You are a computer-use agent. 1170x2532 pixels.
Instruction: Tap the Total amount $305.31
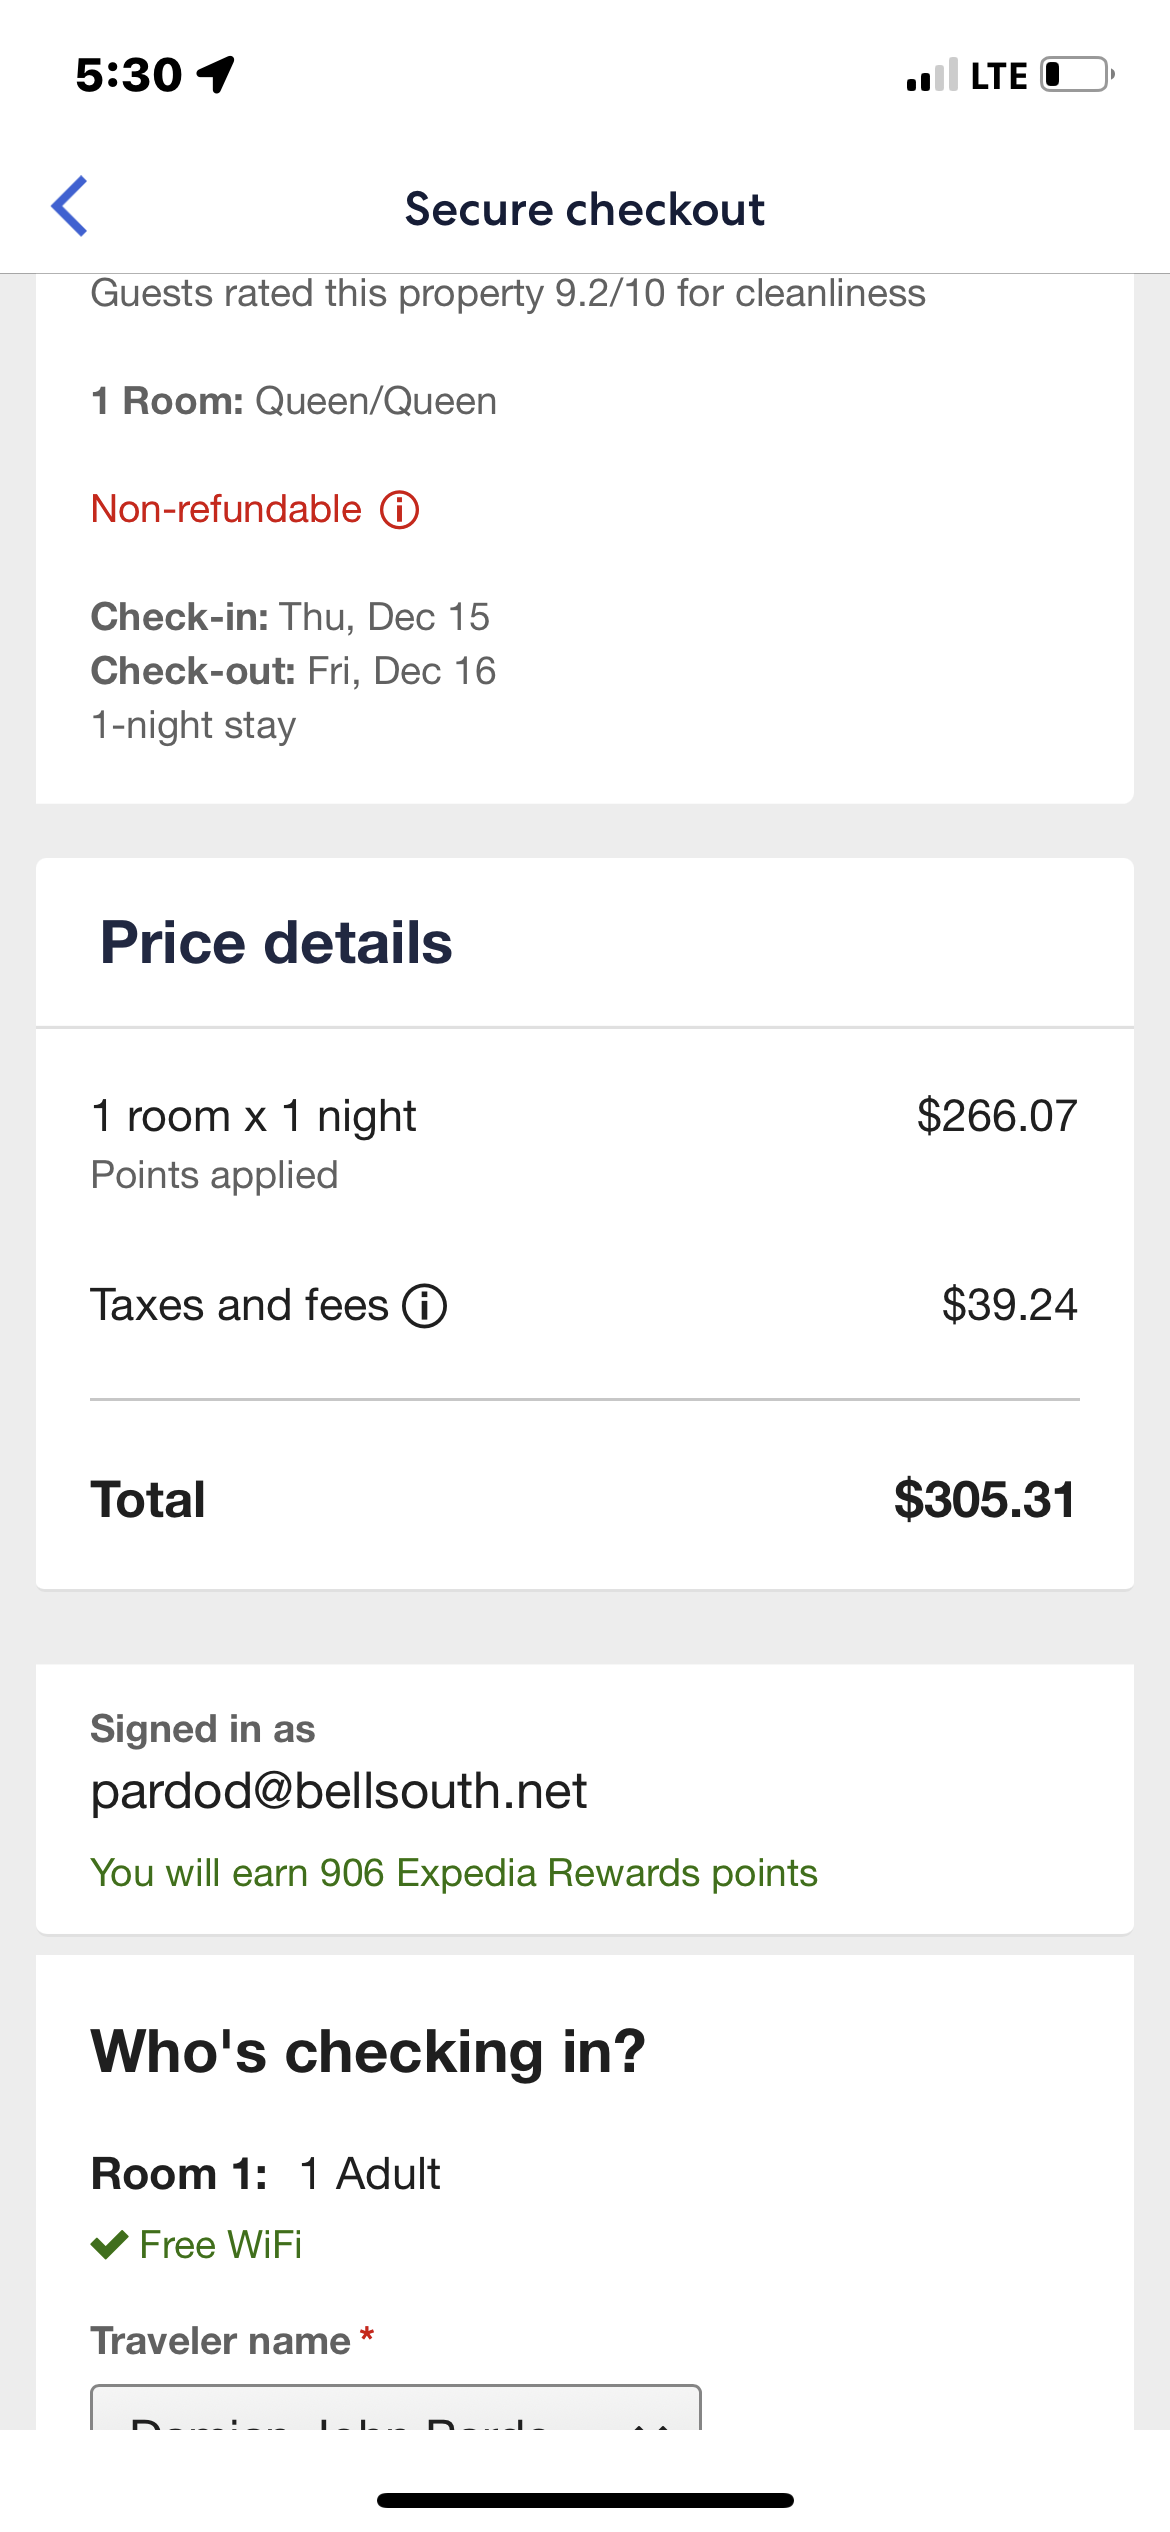coord(984,1500)
